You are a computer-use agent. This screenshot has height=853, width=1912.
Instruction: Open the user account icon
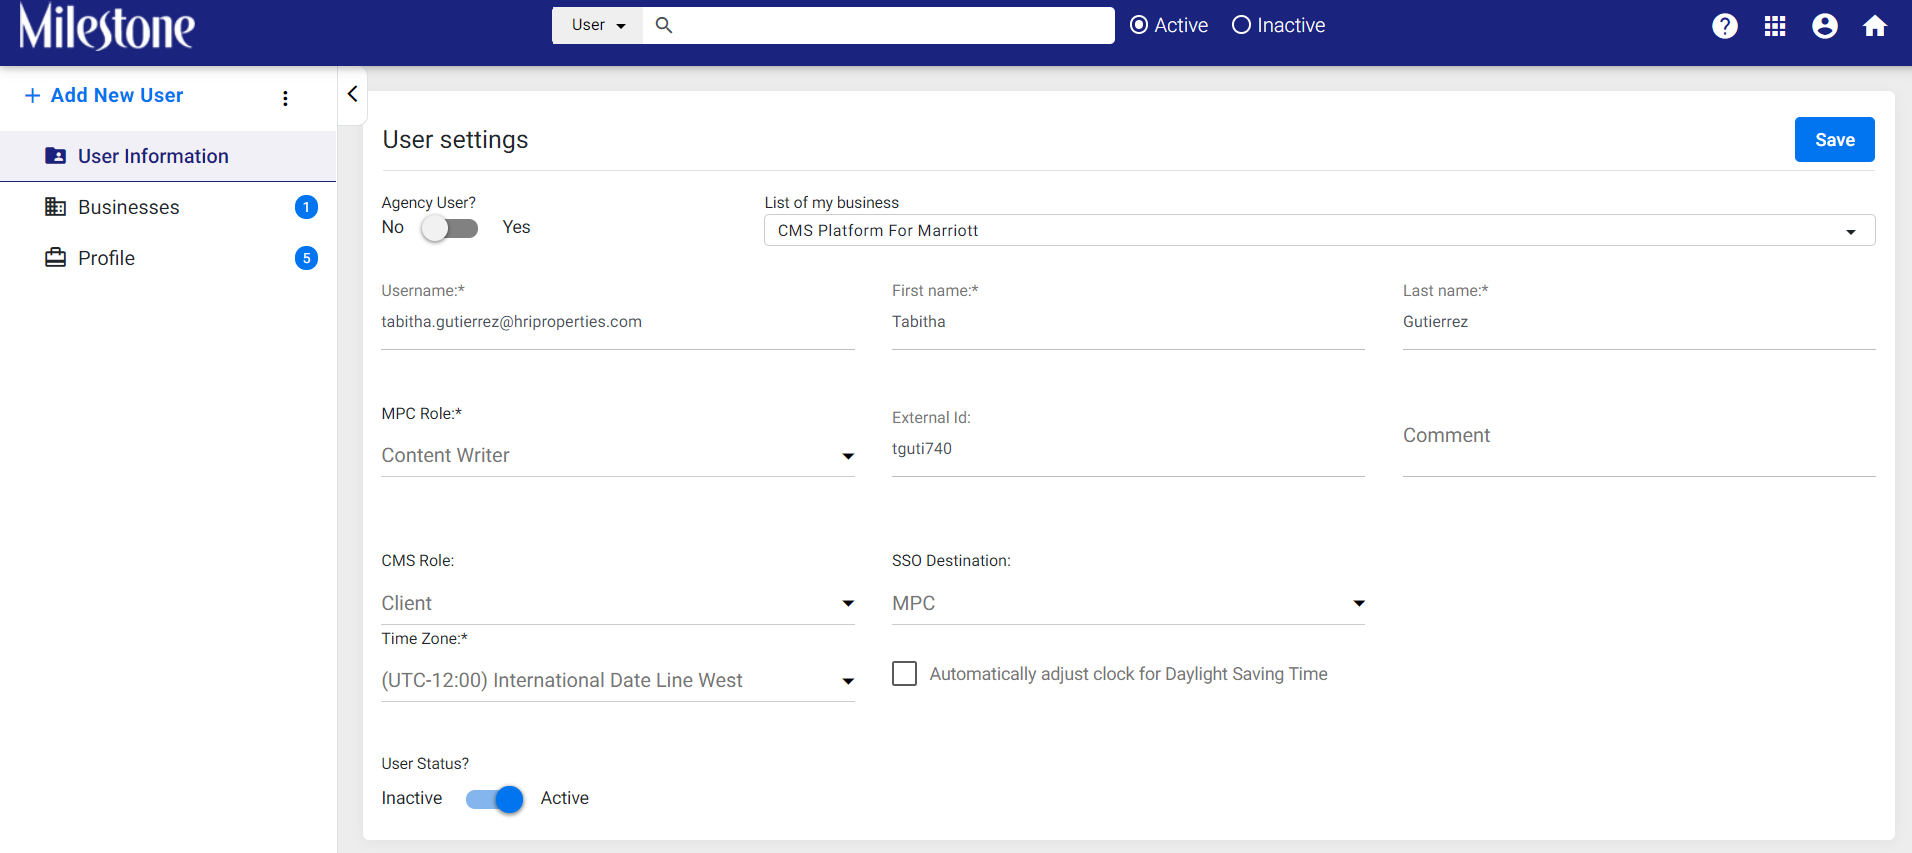(1825, 26)
